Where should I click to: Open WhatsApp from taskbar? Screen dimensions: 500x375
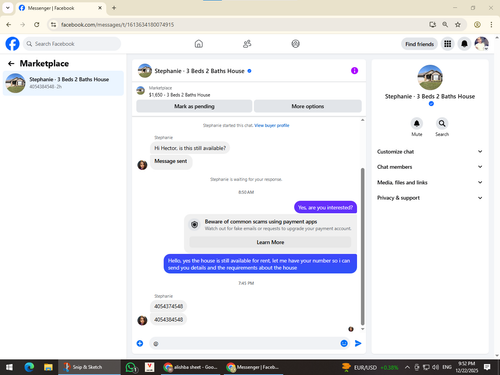(131, 367)
